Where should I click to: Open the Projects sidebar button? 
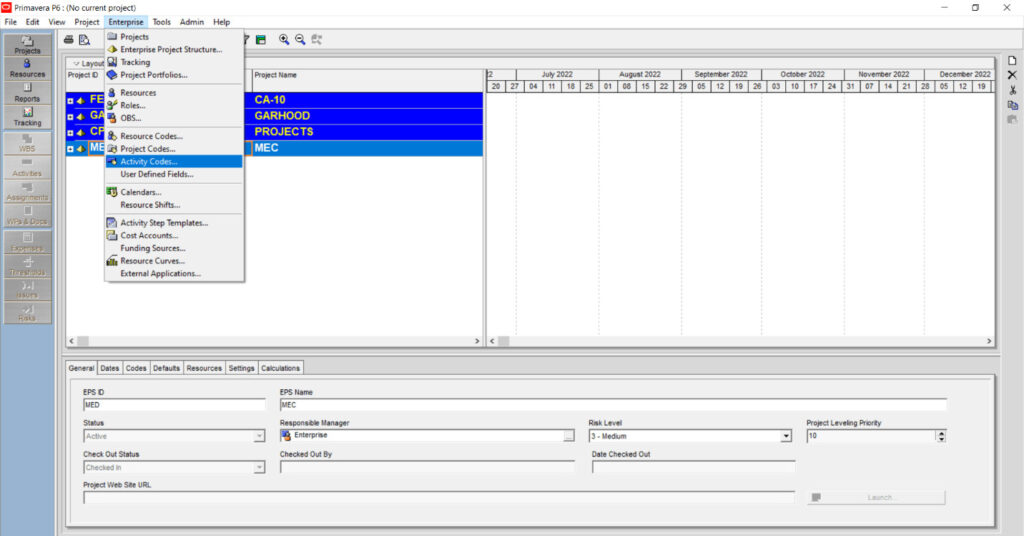coord(27,44)
